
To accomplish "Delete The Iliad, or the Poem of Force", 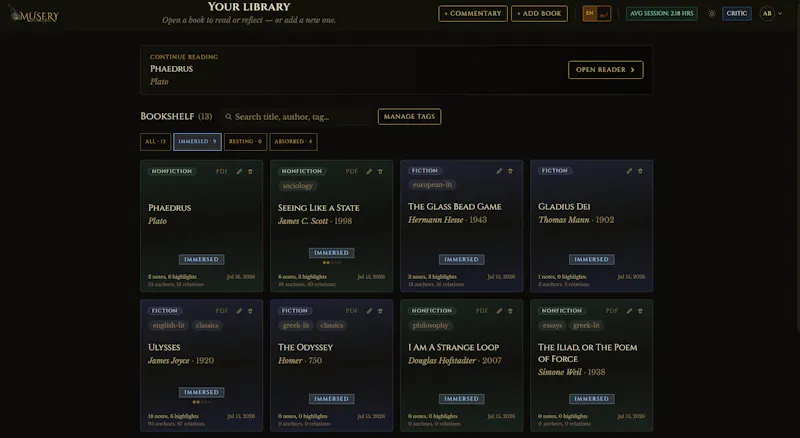I will 641,311.
